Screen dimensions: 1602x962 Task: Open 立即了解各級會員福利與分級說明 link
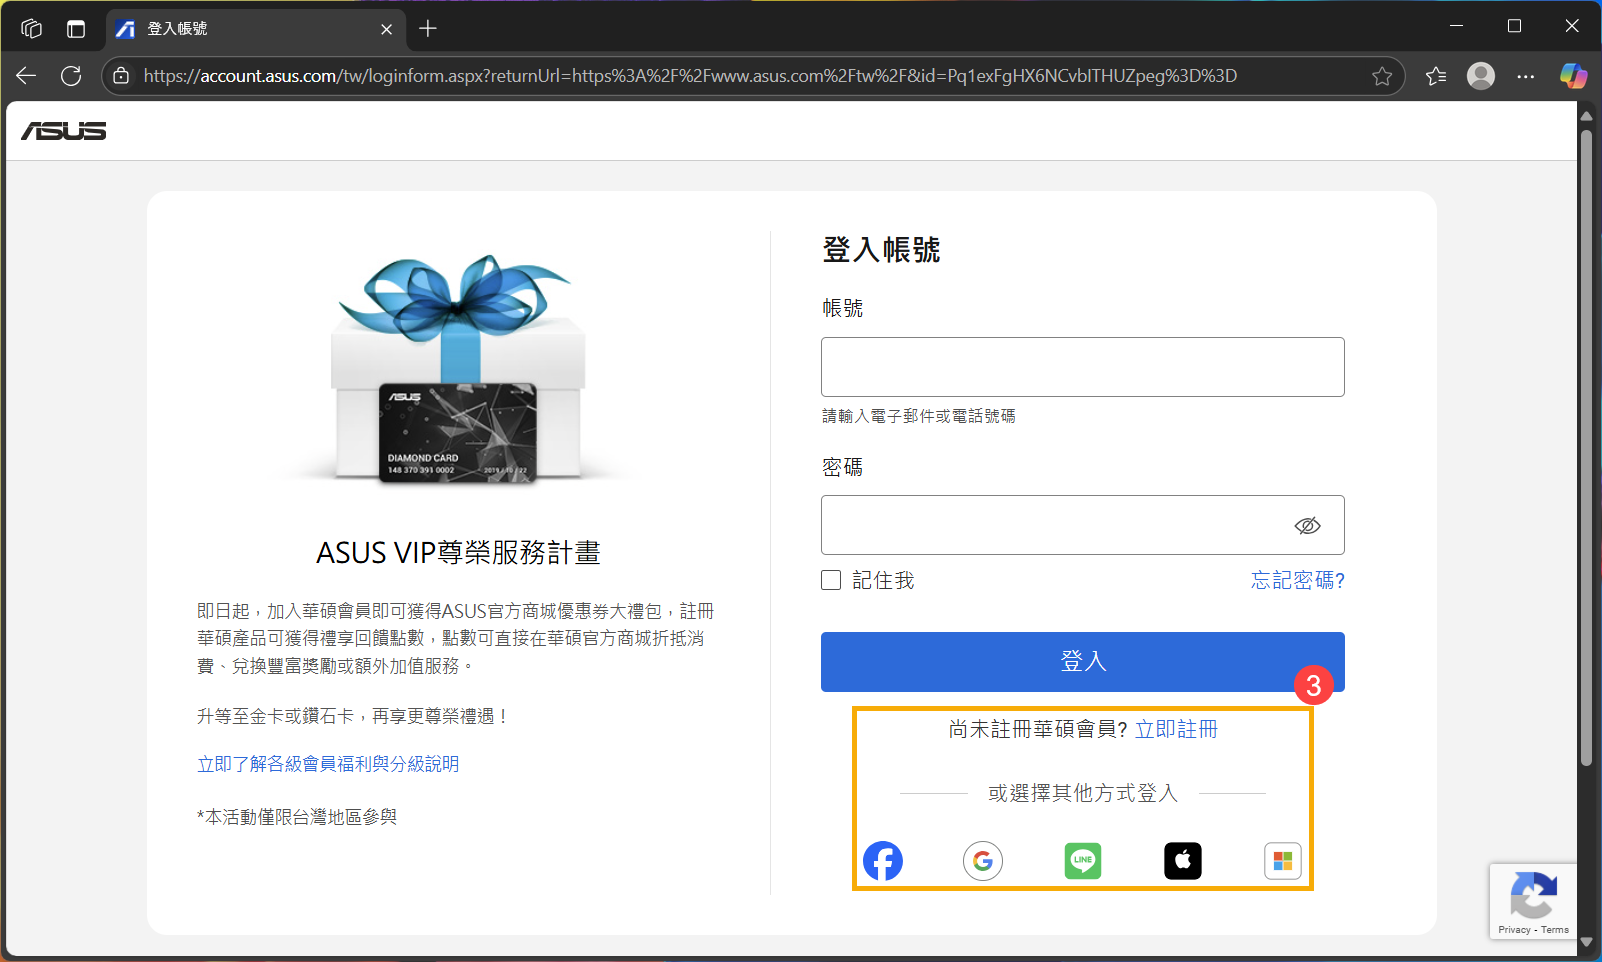(x=328, y=764)
